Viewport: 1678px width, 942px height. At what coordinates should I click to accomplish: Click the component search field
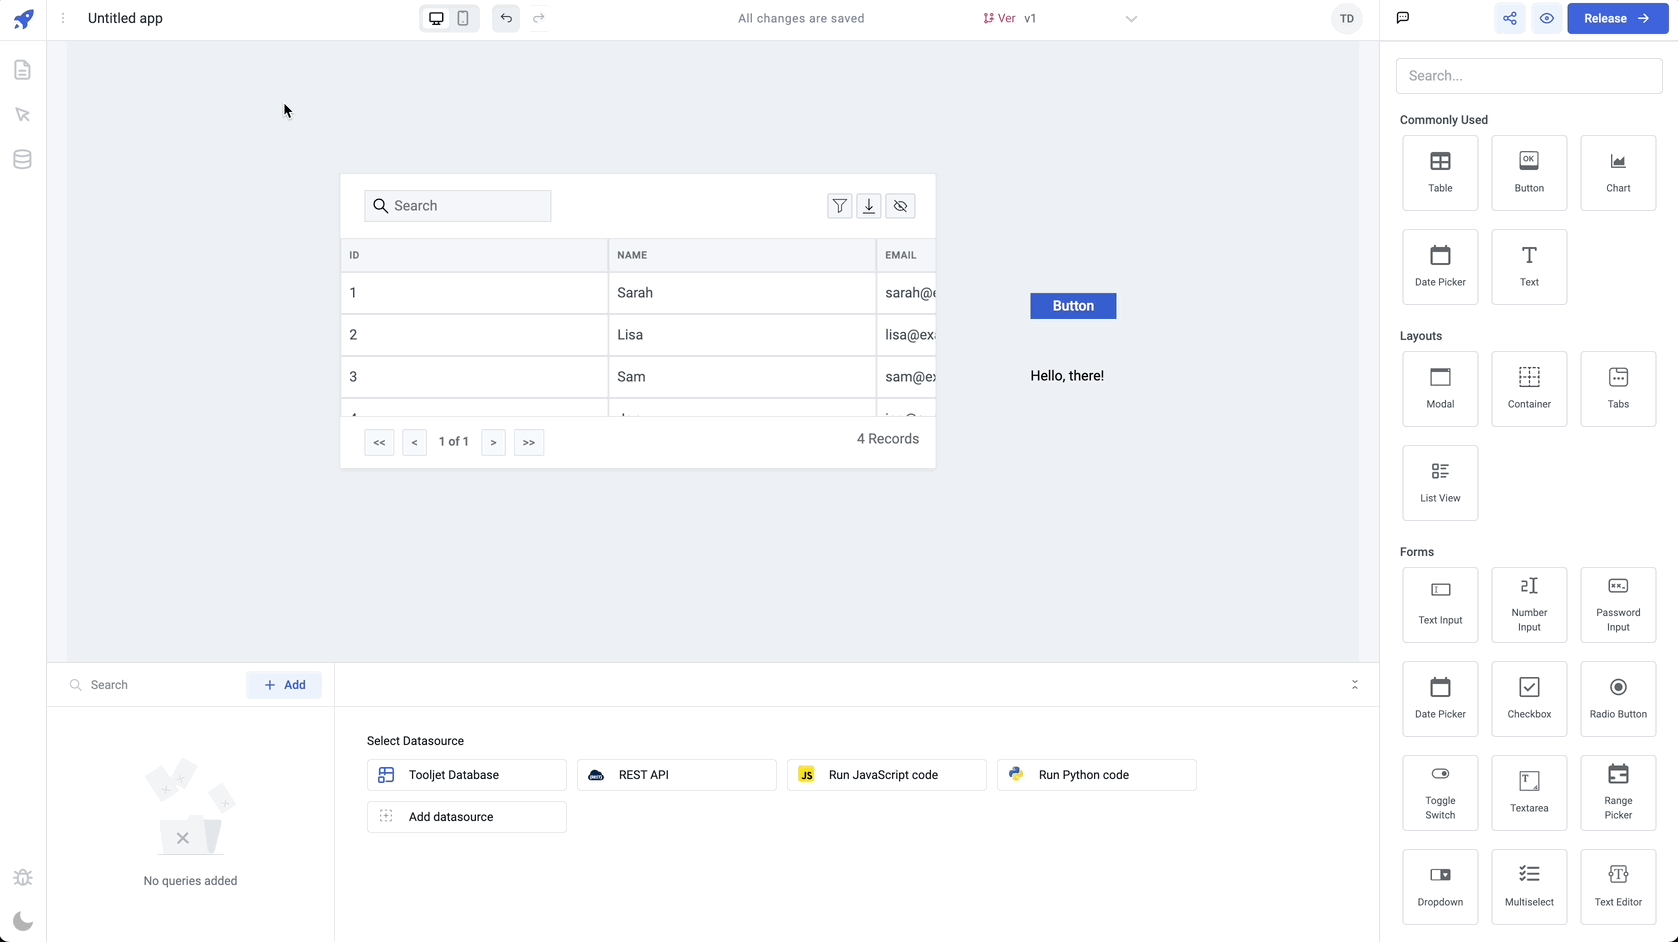pyautogui.click(x=1528, y=76)
